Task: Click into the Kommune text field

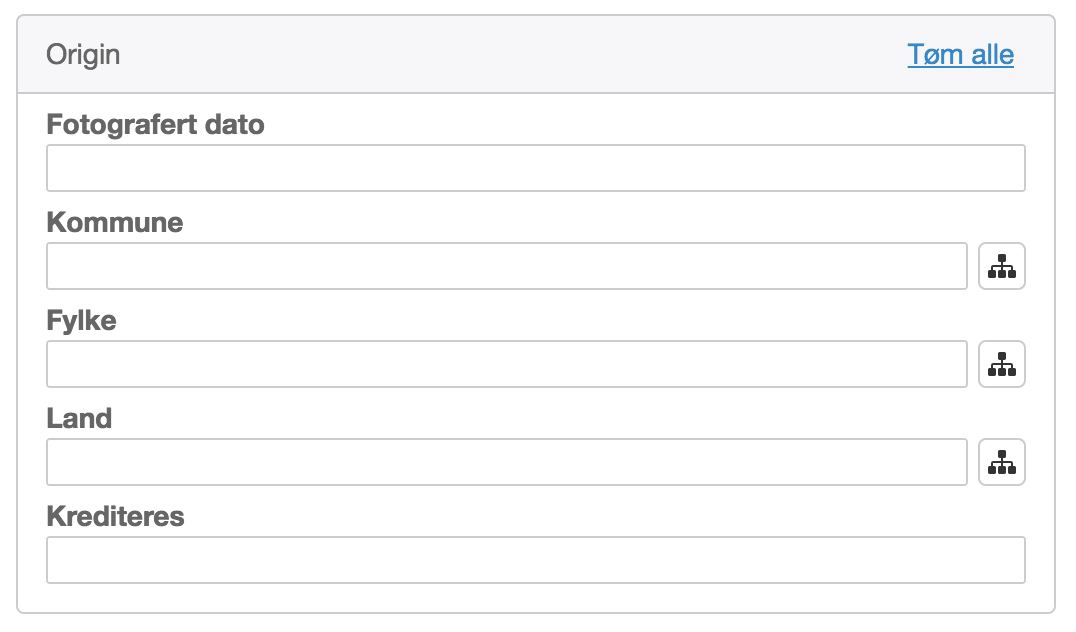Action: pos(506,266)
